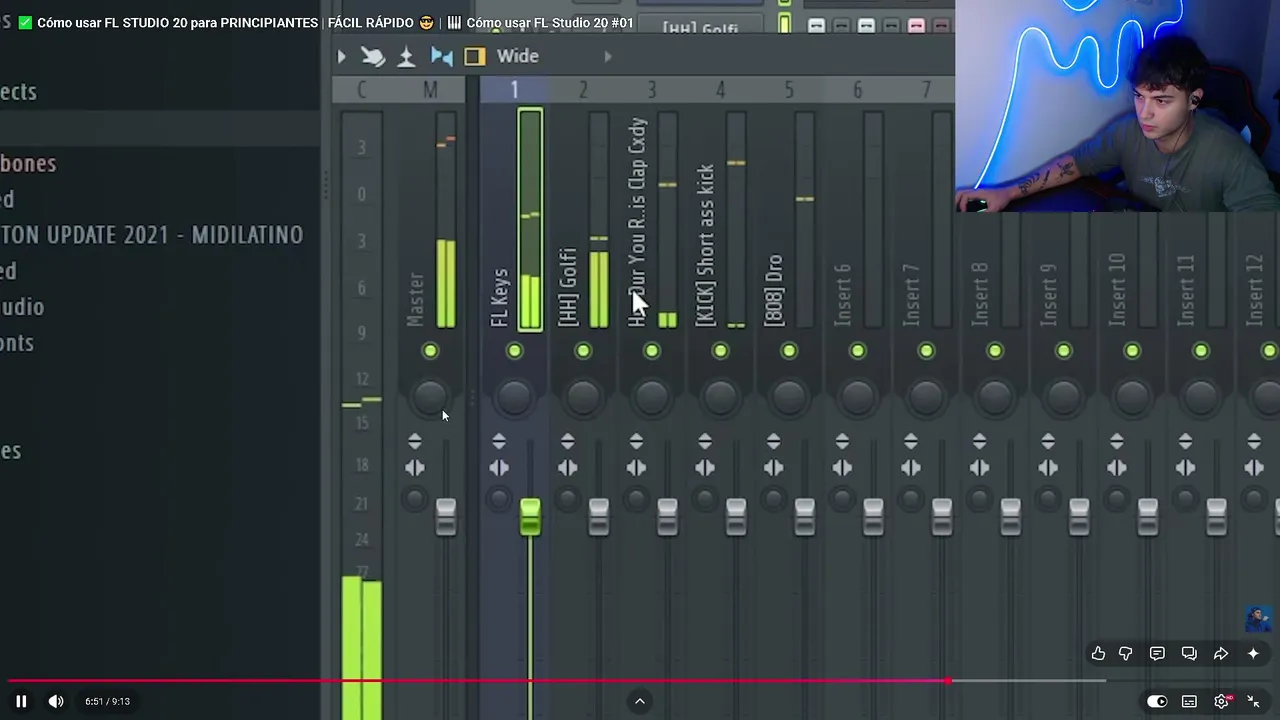The width and height of the screenshot is (1280, 720).
Task: Click Master stereo separation knob
Action: pos(415,499)
